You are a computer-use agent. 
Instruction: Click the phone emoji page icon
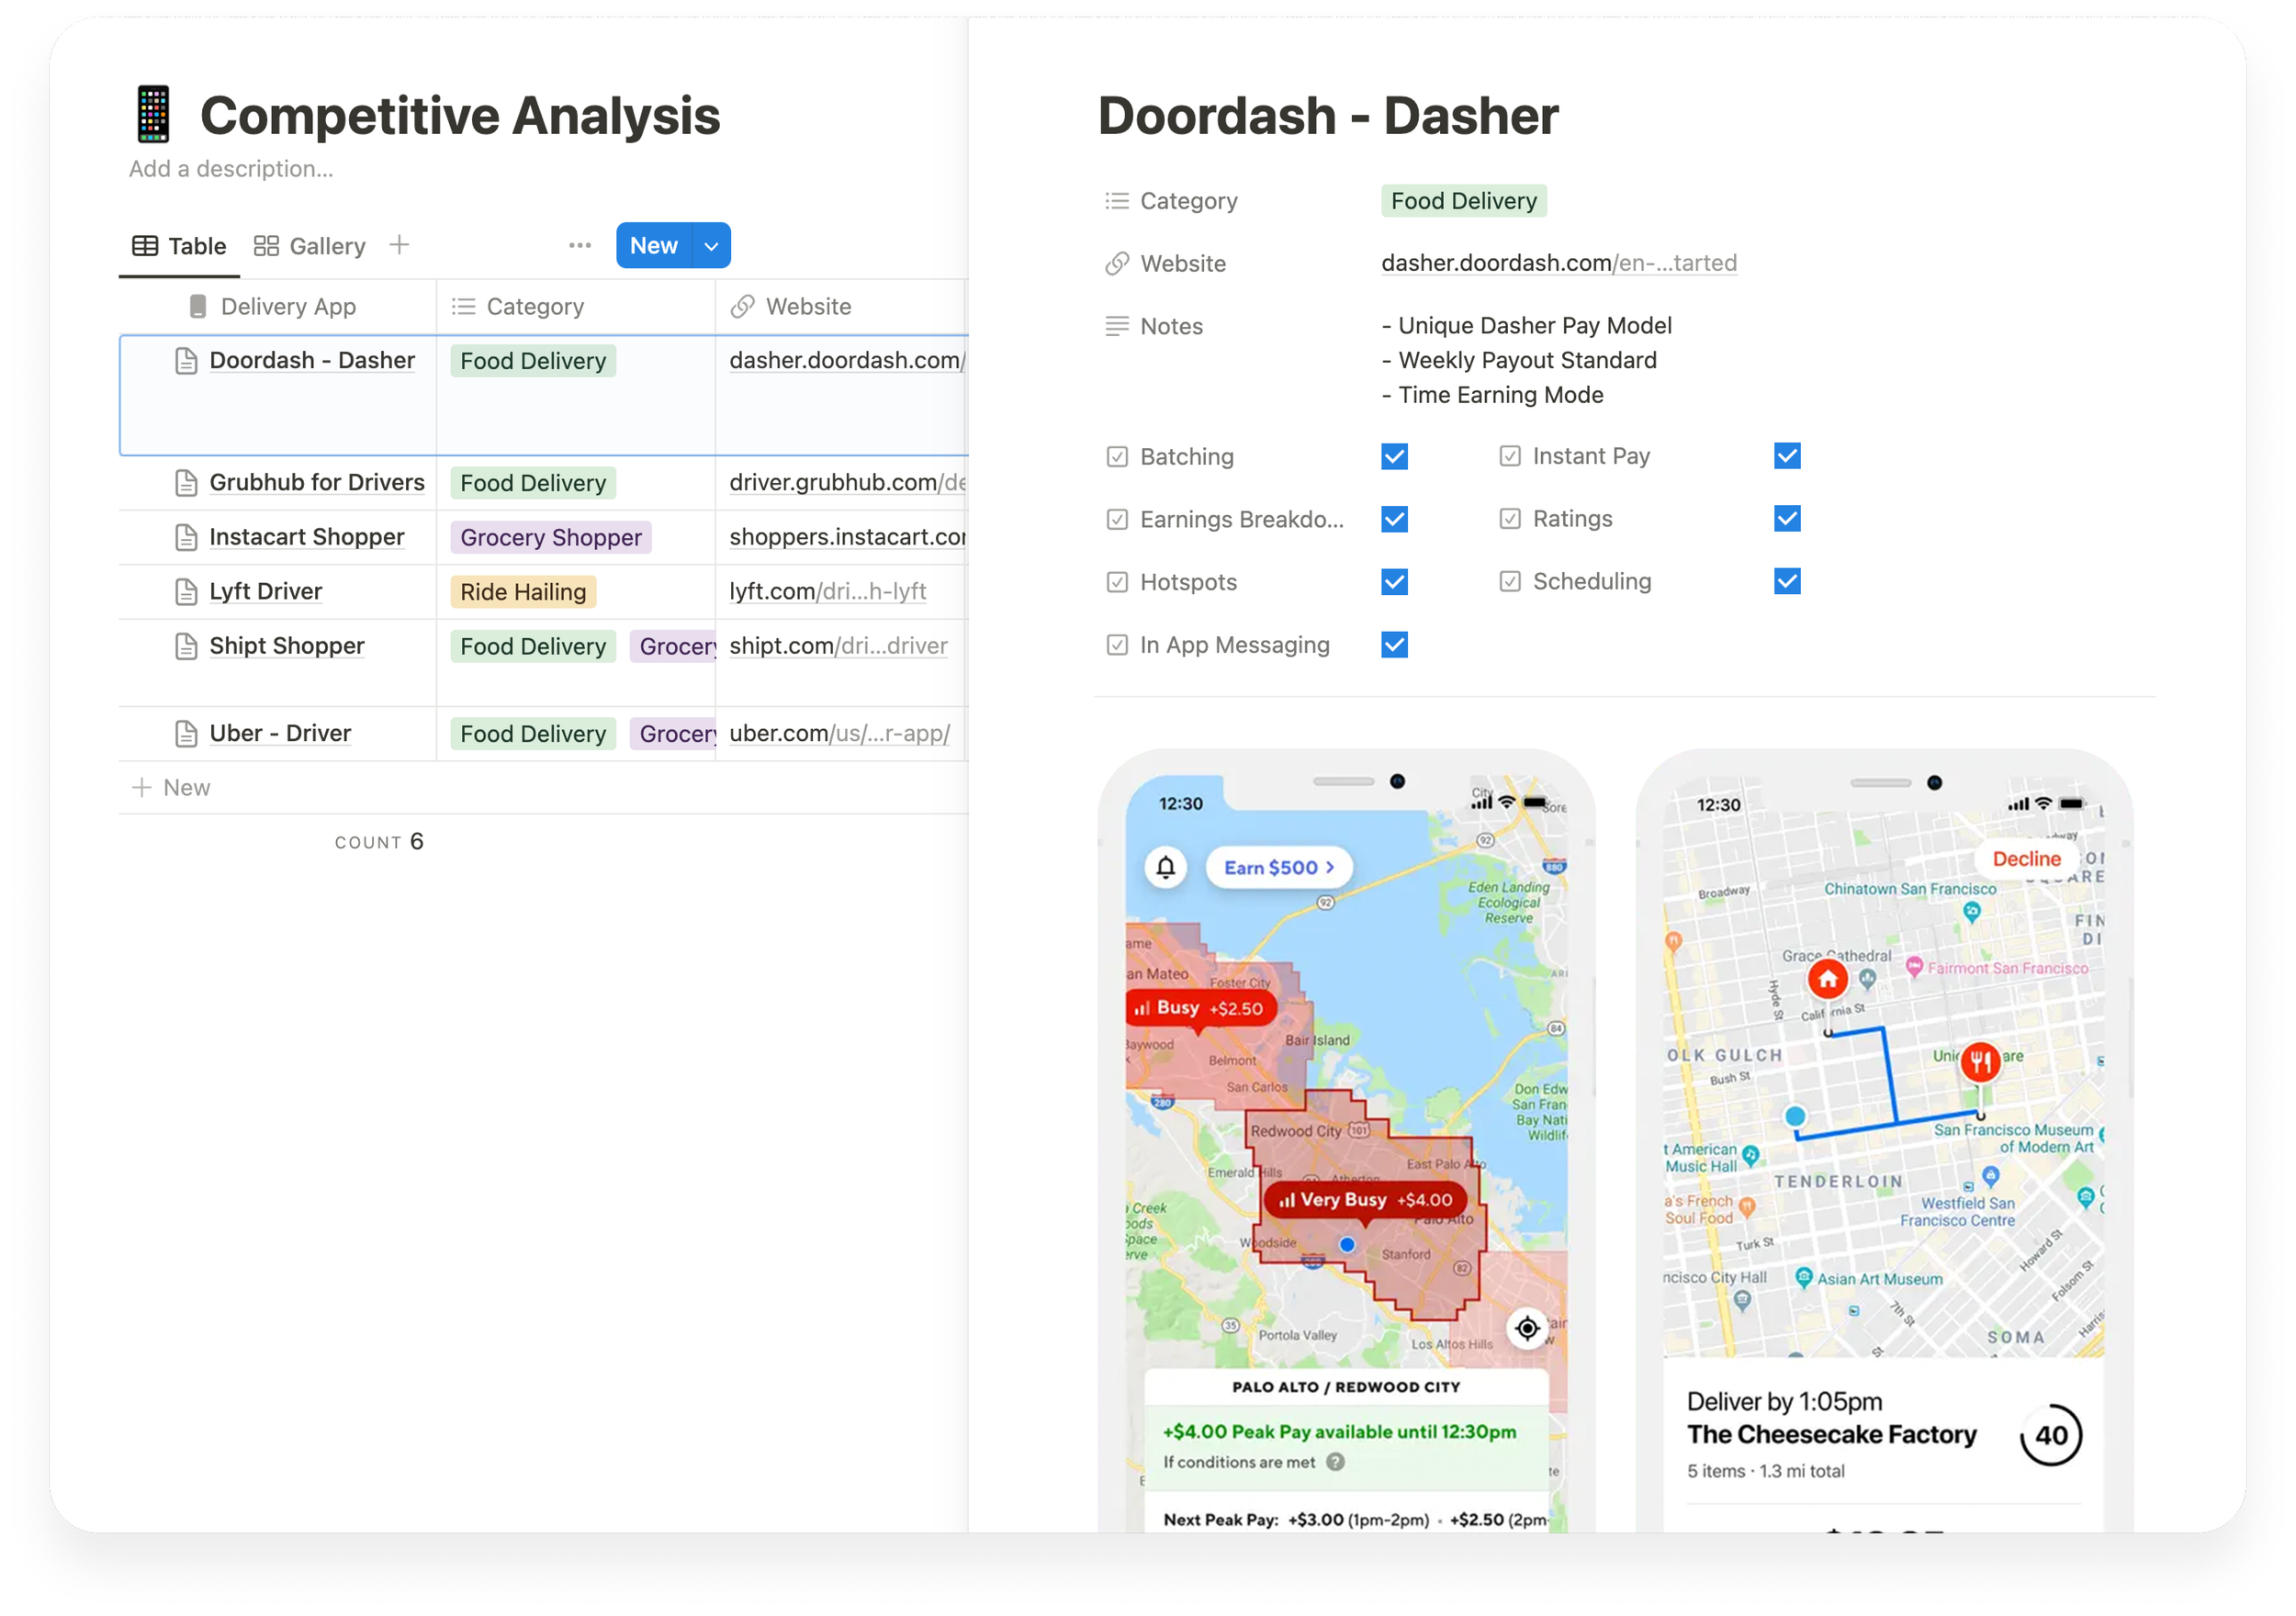153,114
